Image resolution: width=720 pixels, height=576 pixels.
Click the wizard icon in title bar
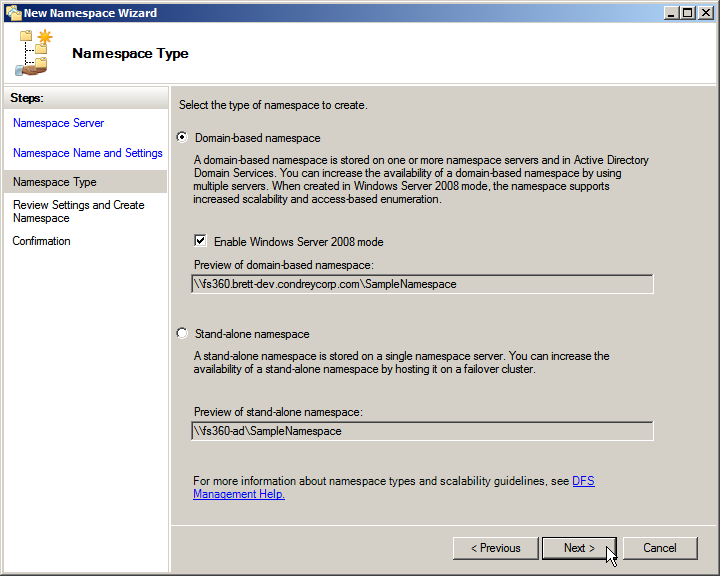pyautogui.click(x=14, y=13)
